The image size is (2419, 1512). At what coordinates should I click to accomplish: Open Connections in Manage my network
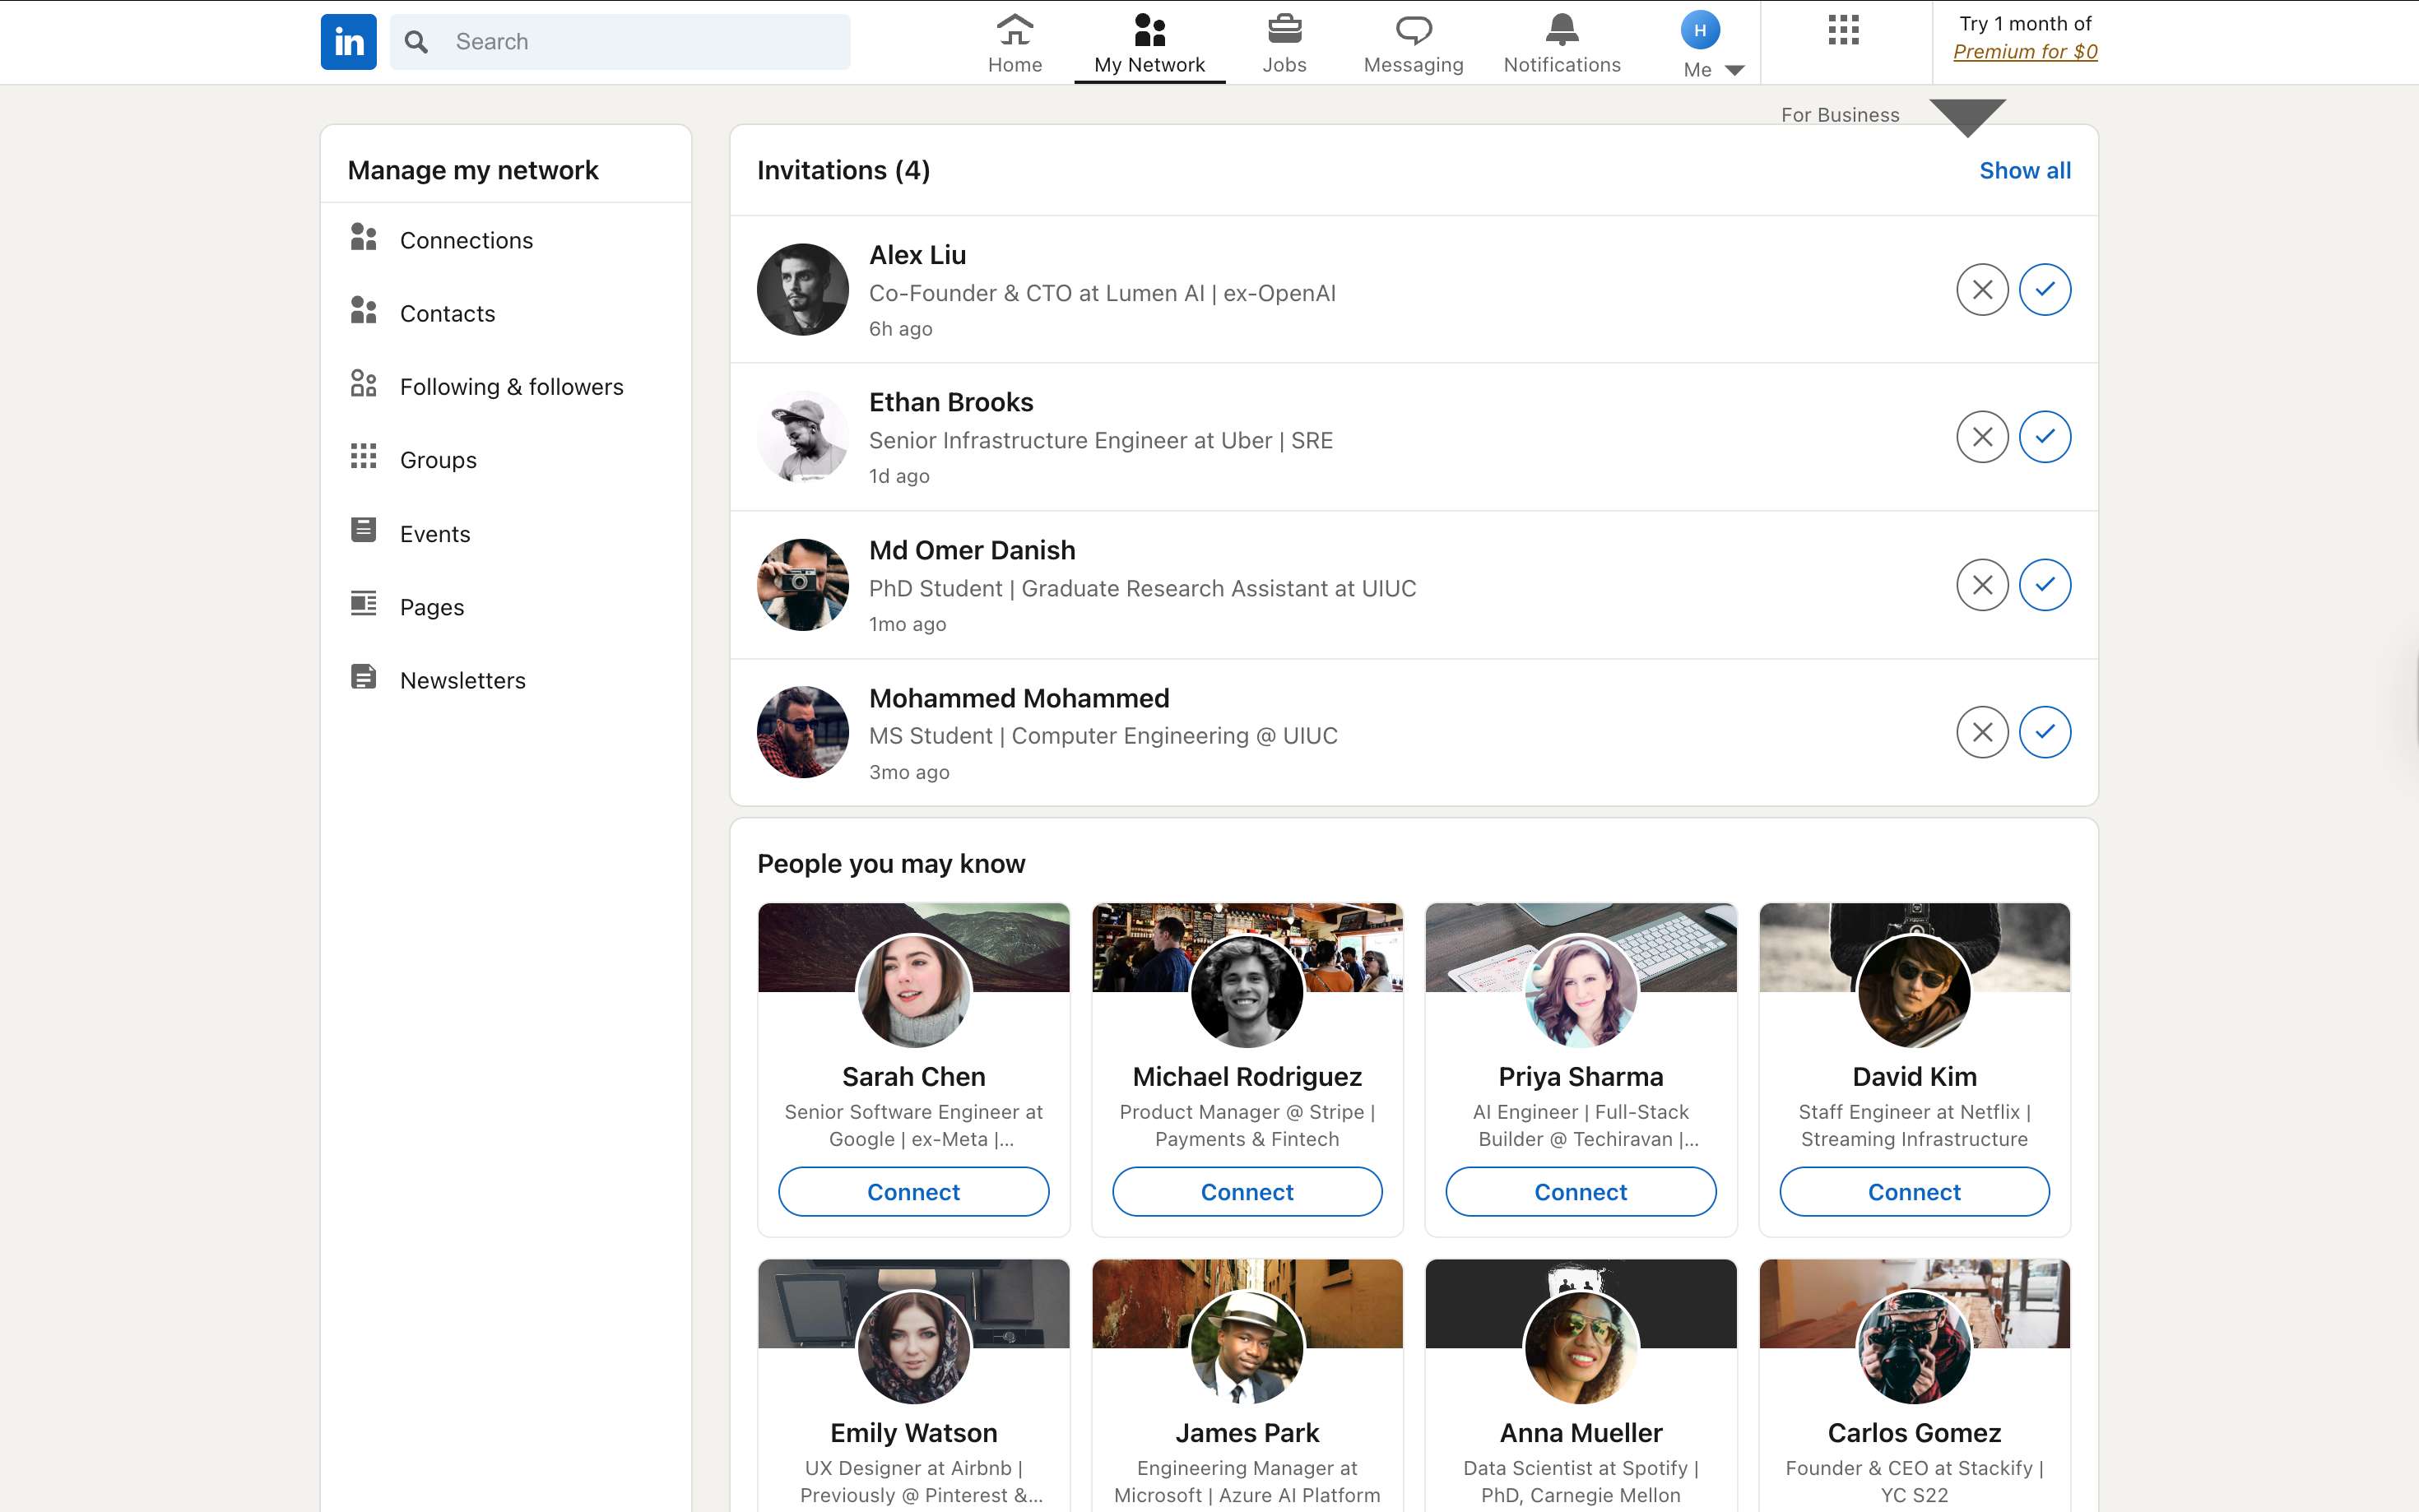505,240
